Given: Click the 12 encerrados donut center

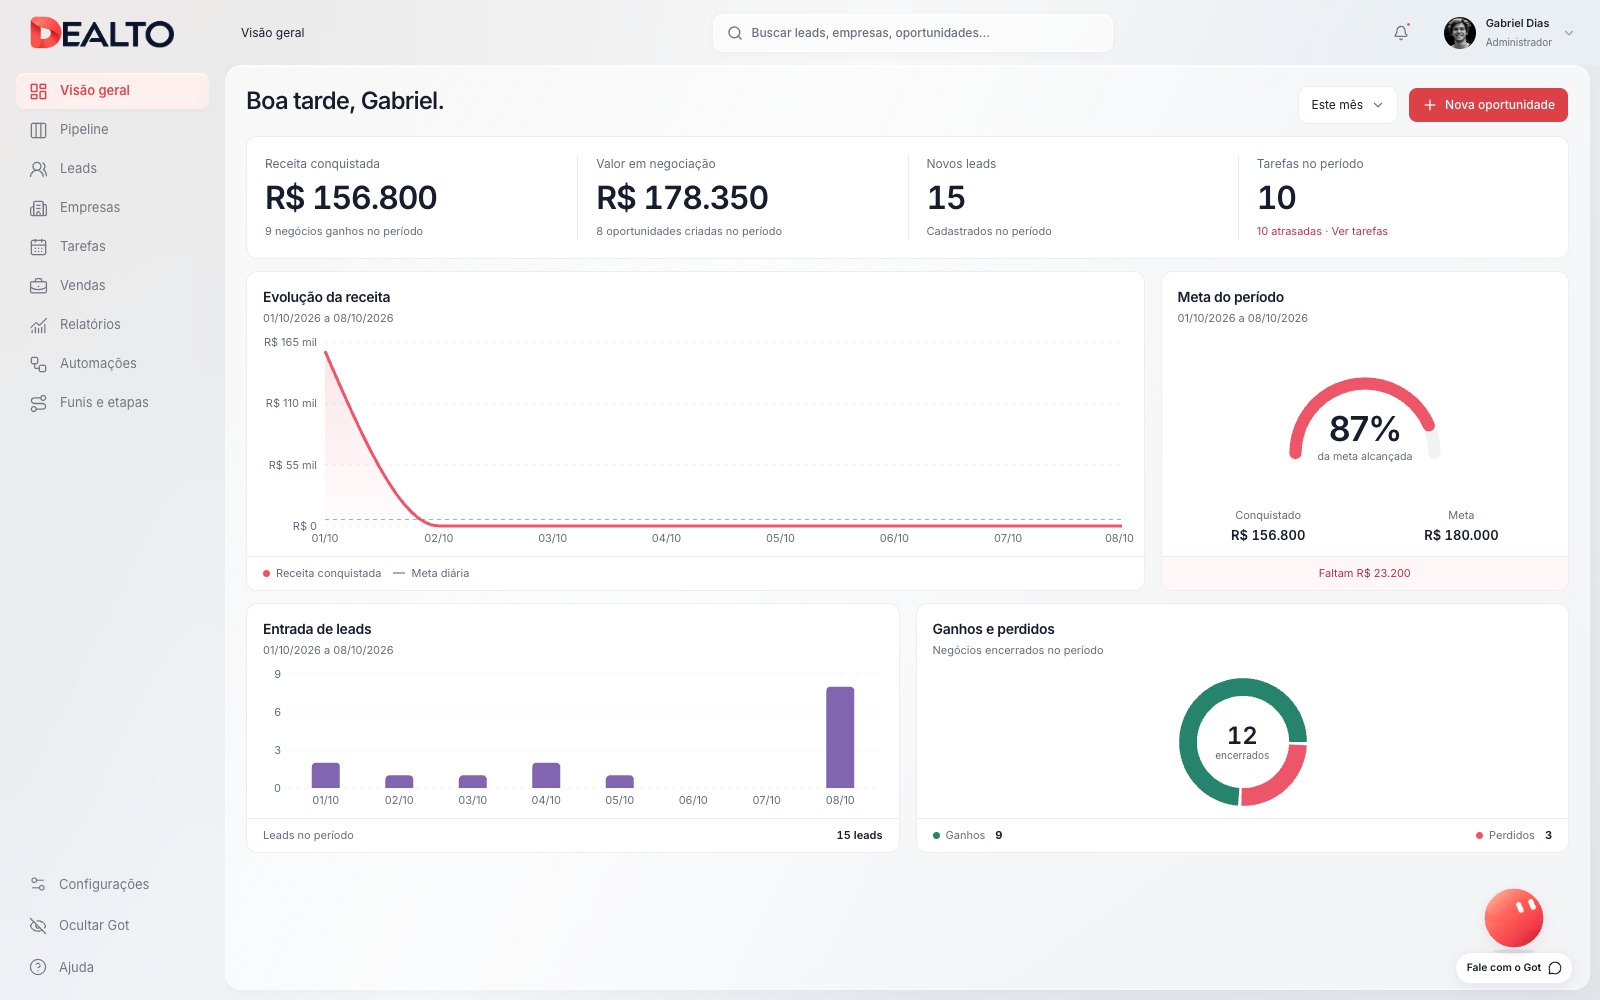Looking at the screenshot, I should click(1242, 742).
